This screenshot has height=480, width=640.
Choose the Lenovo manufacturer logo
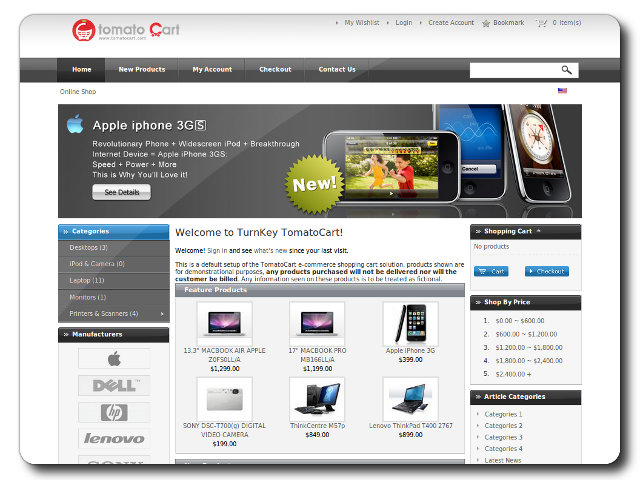114,438
